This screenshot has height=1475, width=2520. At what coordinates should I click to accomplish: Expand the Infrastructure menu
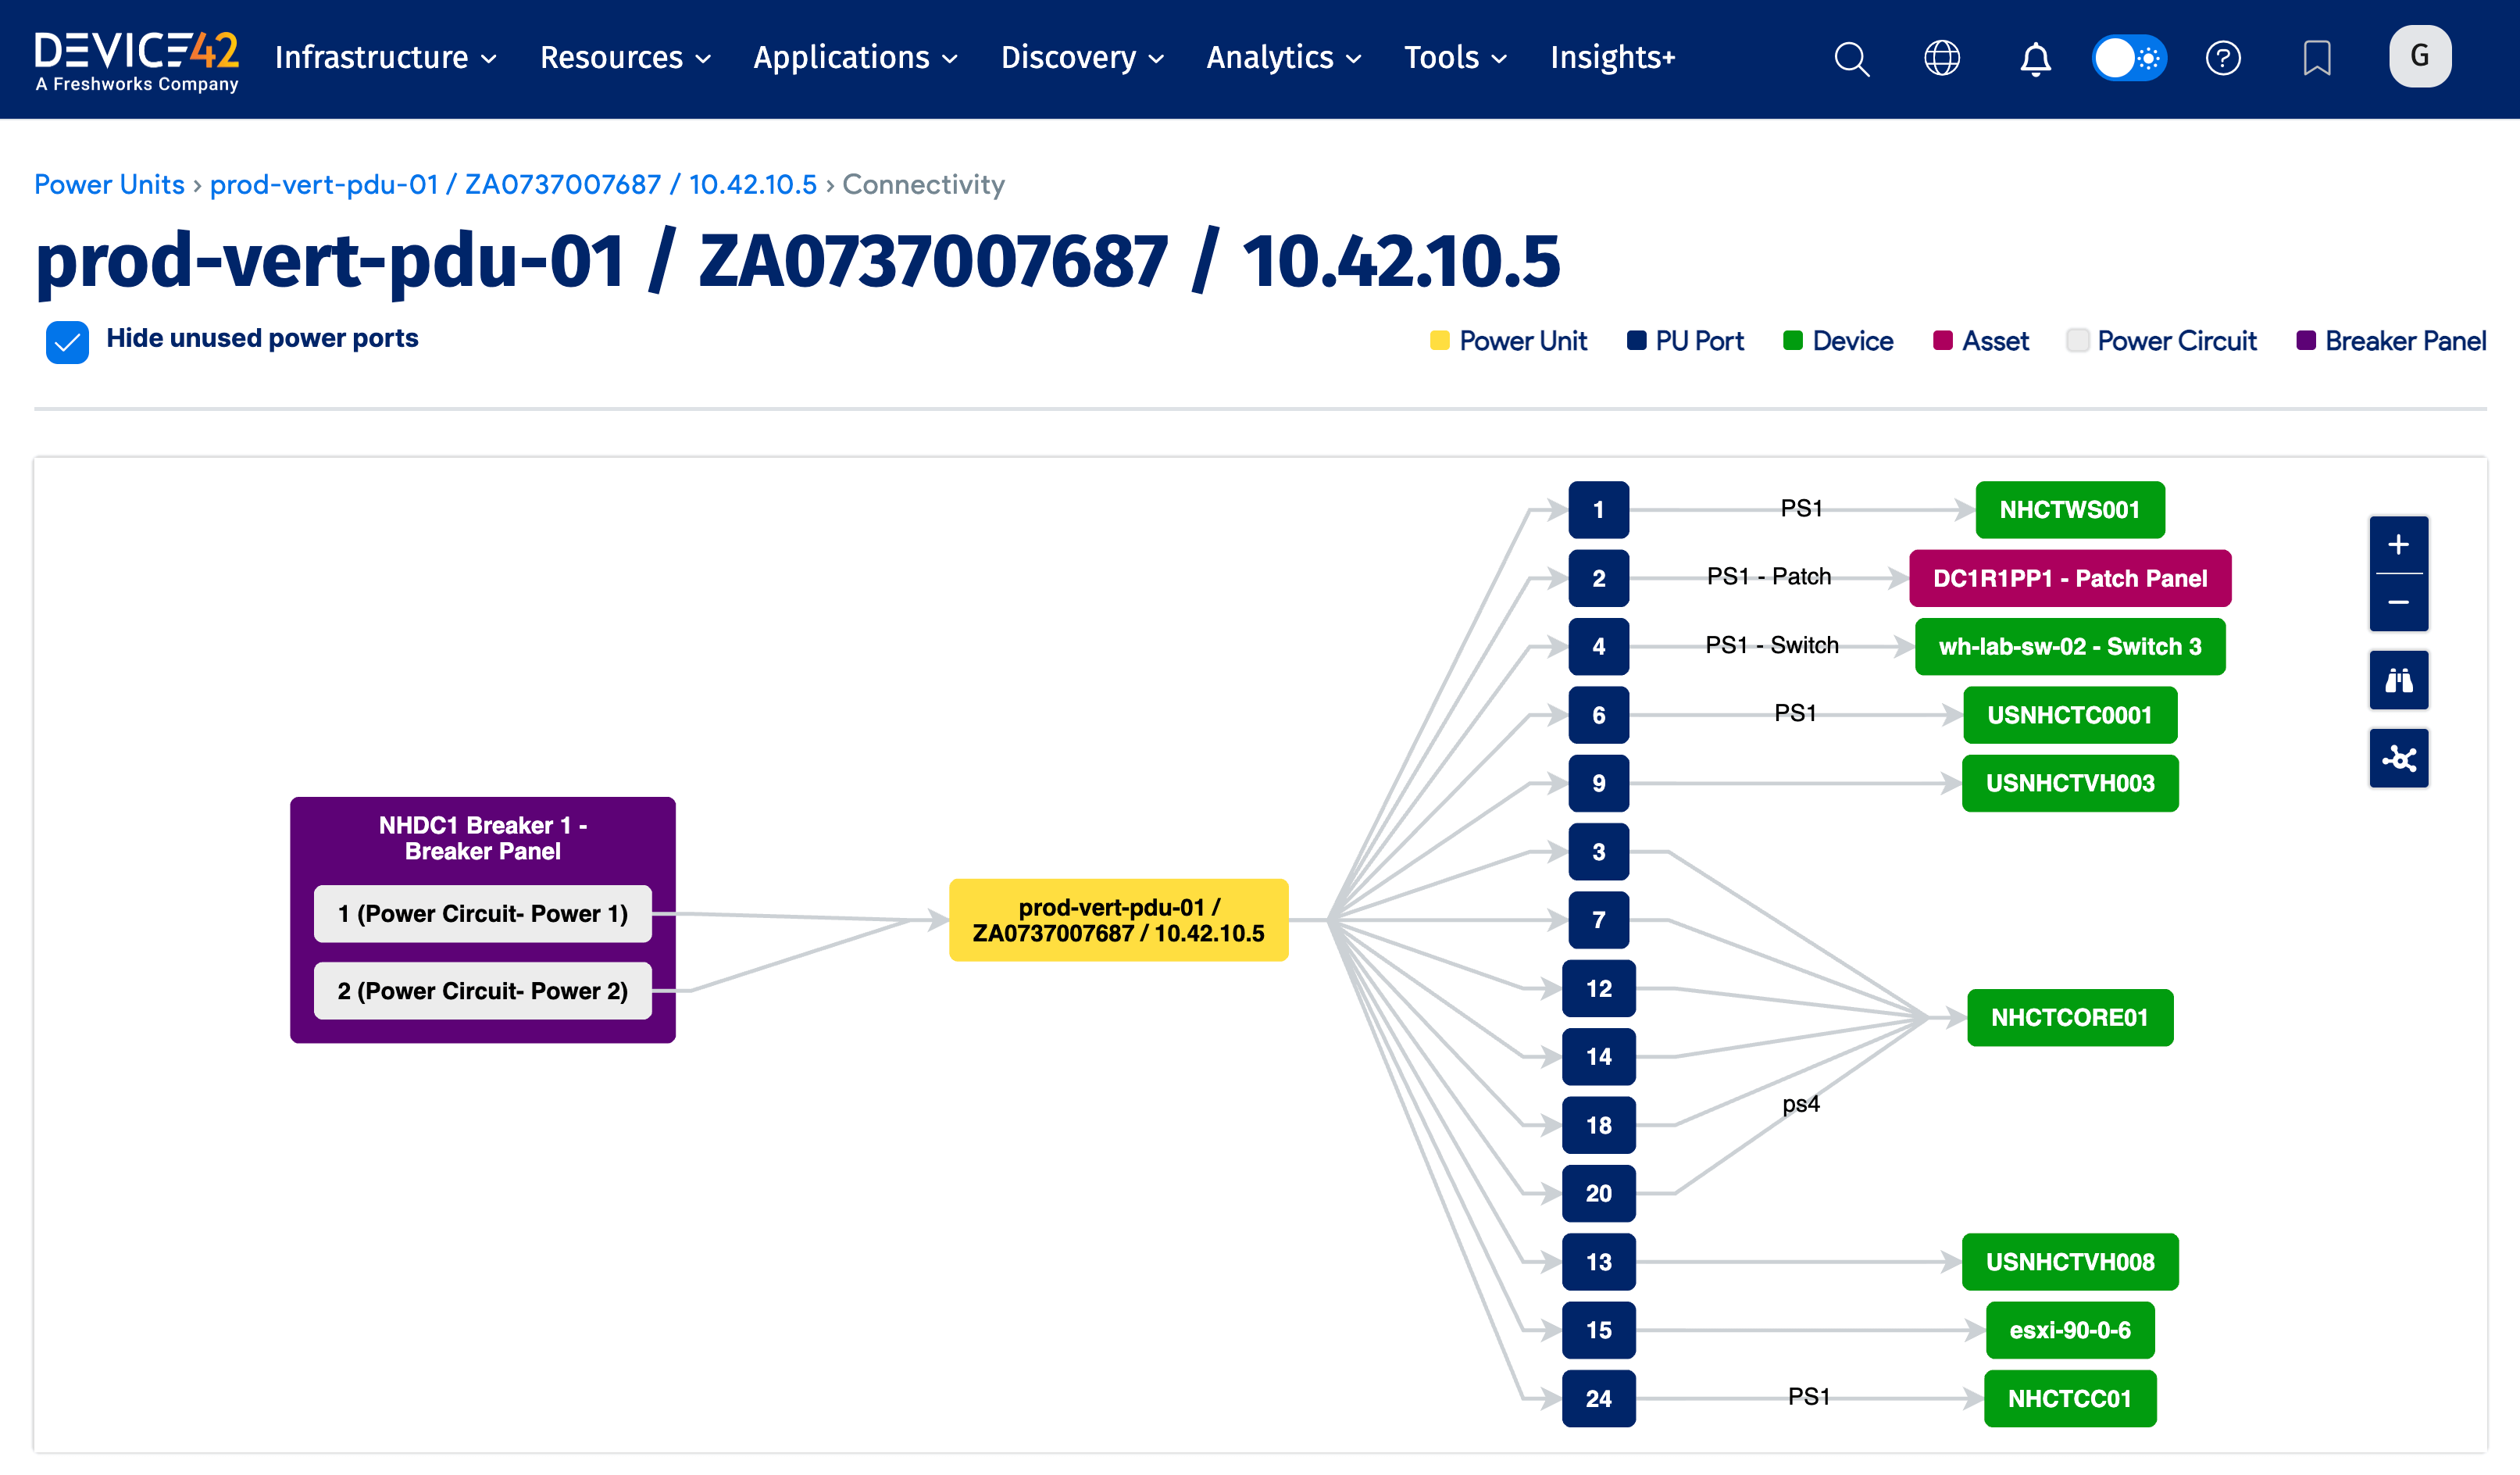385,58
